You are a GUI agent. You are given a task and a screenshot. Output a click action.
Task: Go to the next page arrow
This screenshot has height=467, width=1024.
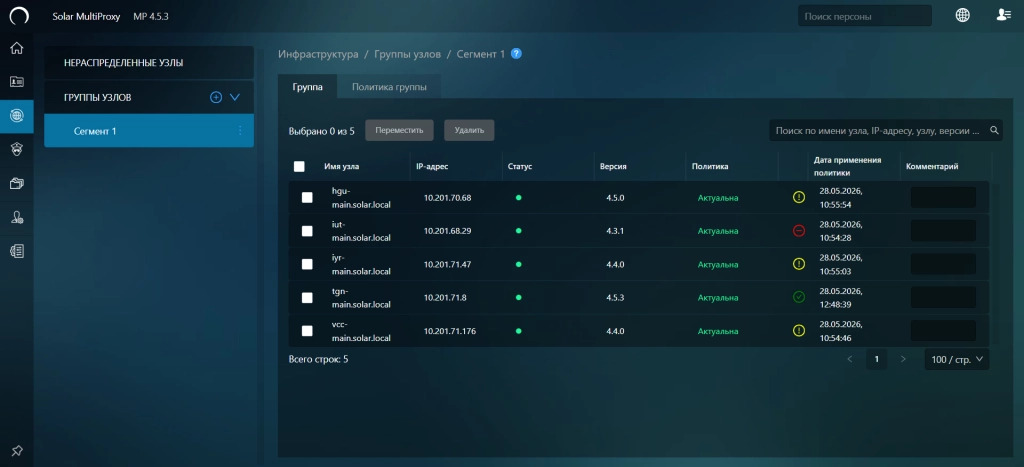(x=903, y=359)
